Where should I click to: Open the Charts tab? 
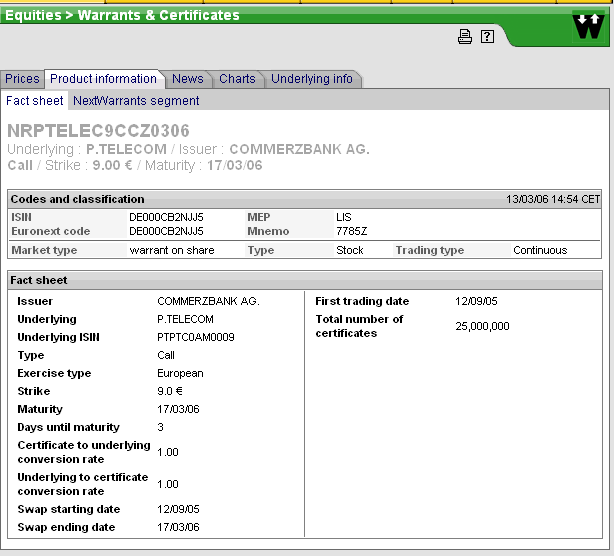click(x=237, y=79)
